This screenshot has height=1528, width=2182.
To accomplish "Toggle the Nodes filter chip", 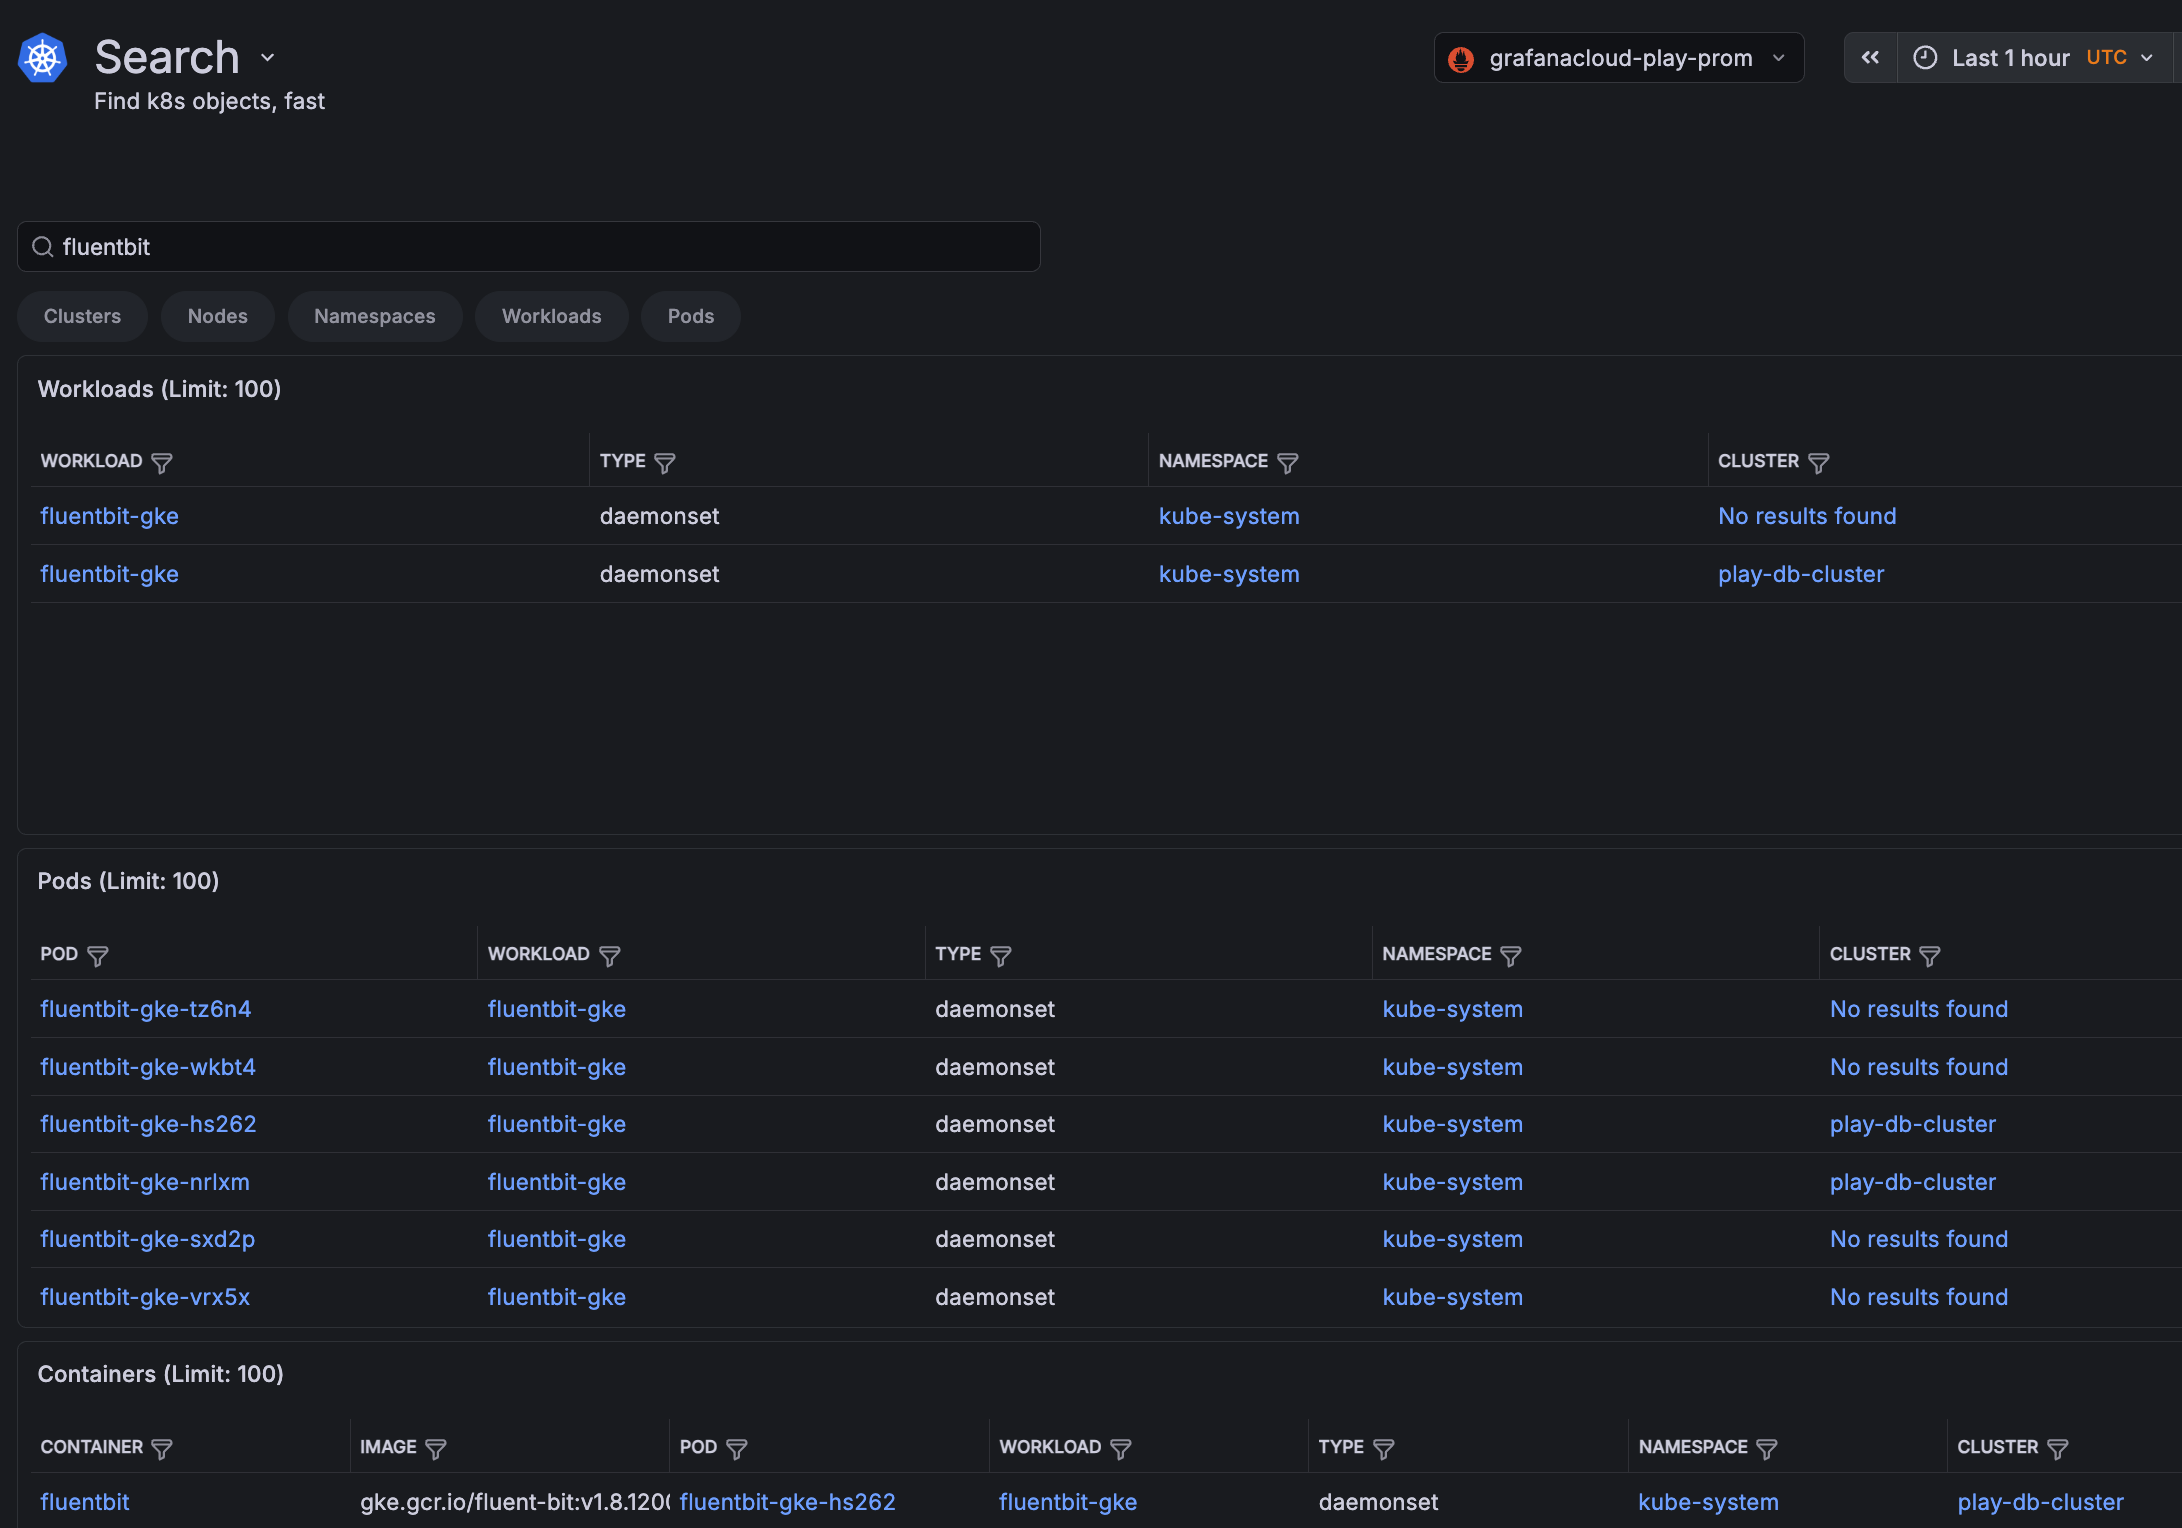I will pos(217,316).
